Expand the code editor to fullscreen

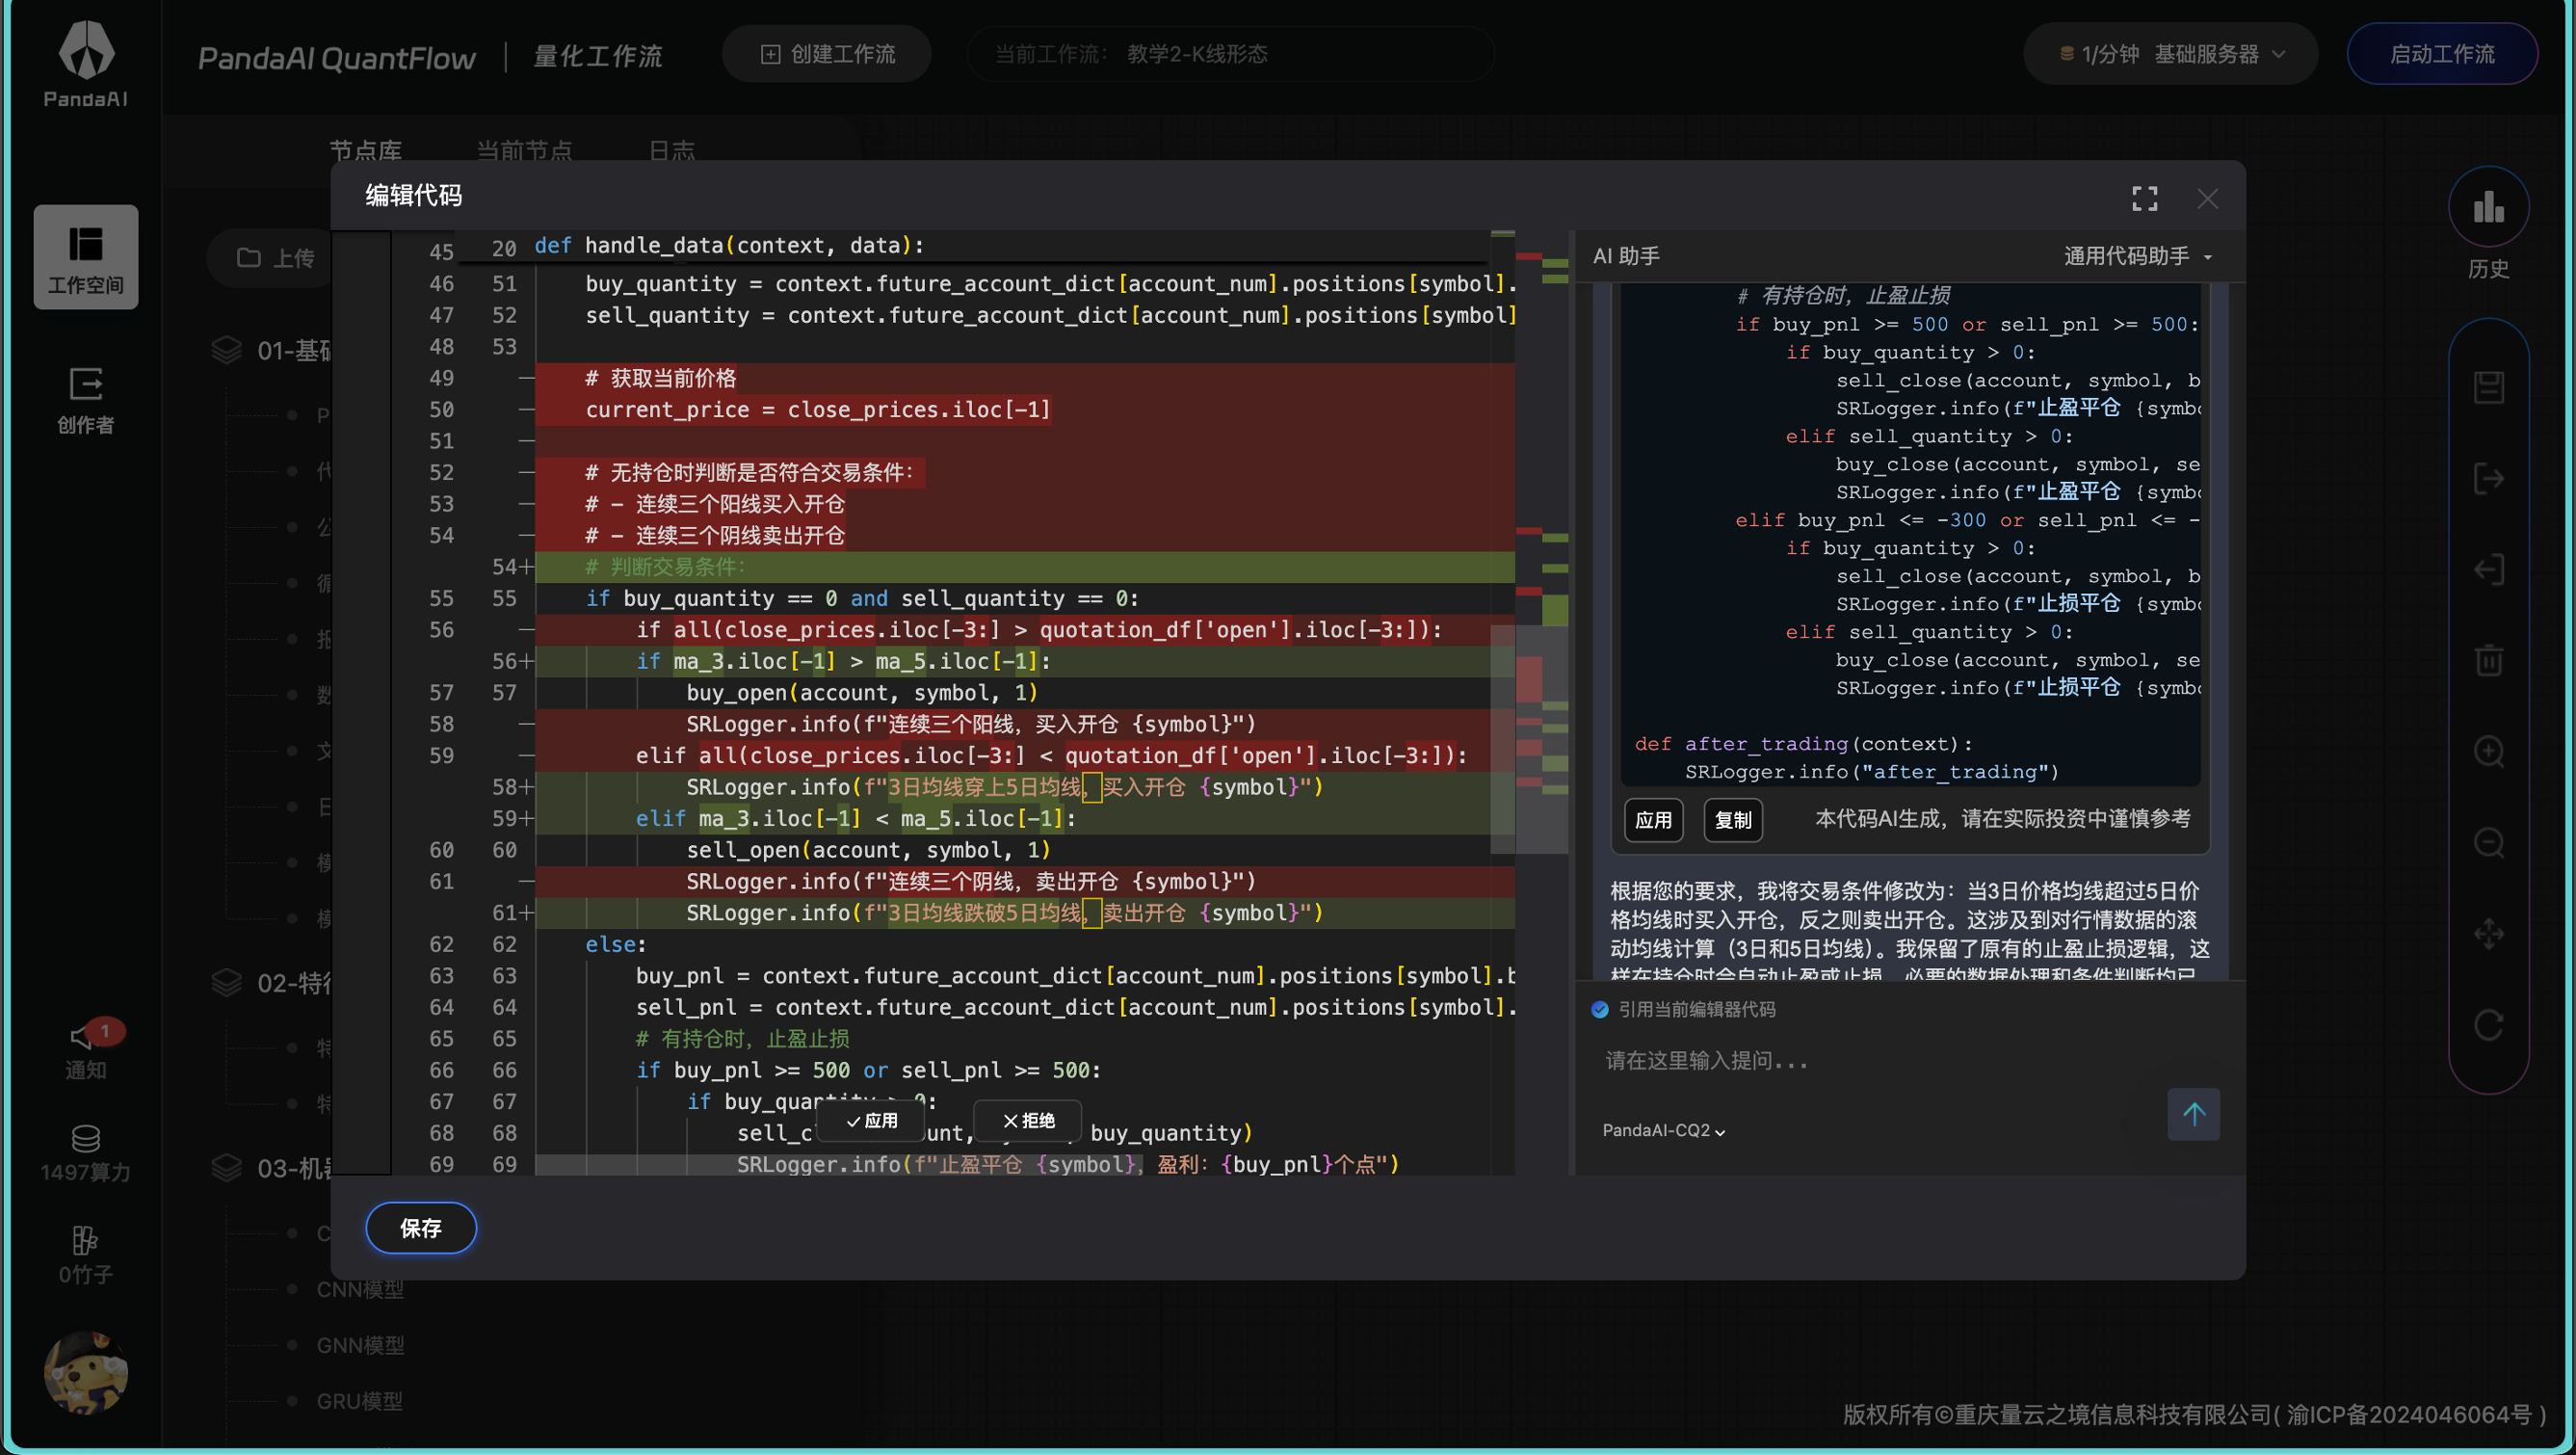tap(2144, 198)
